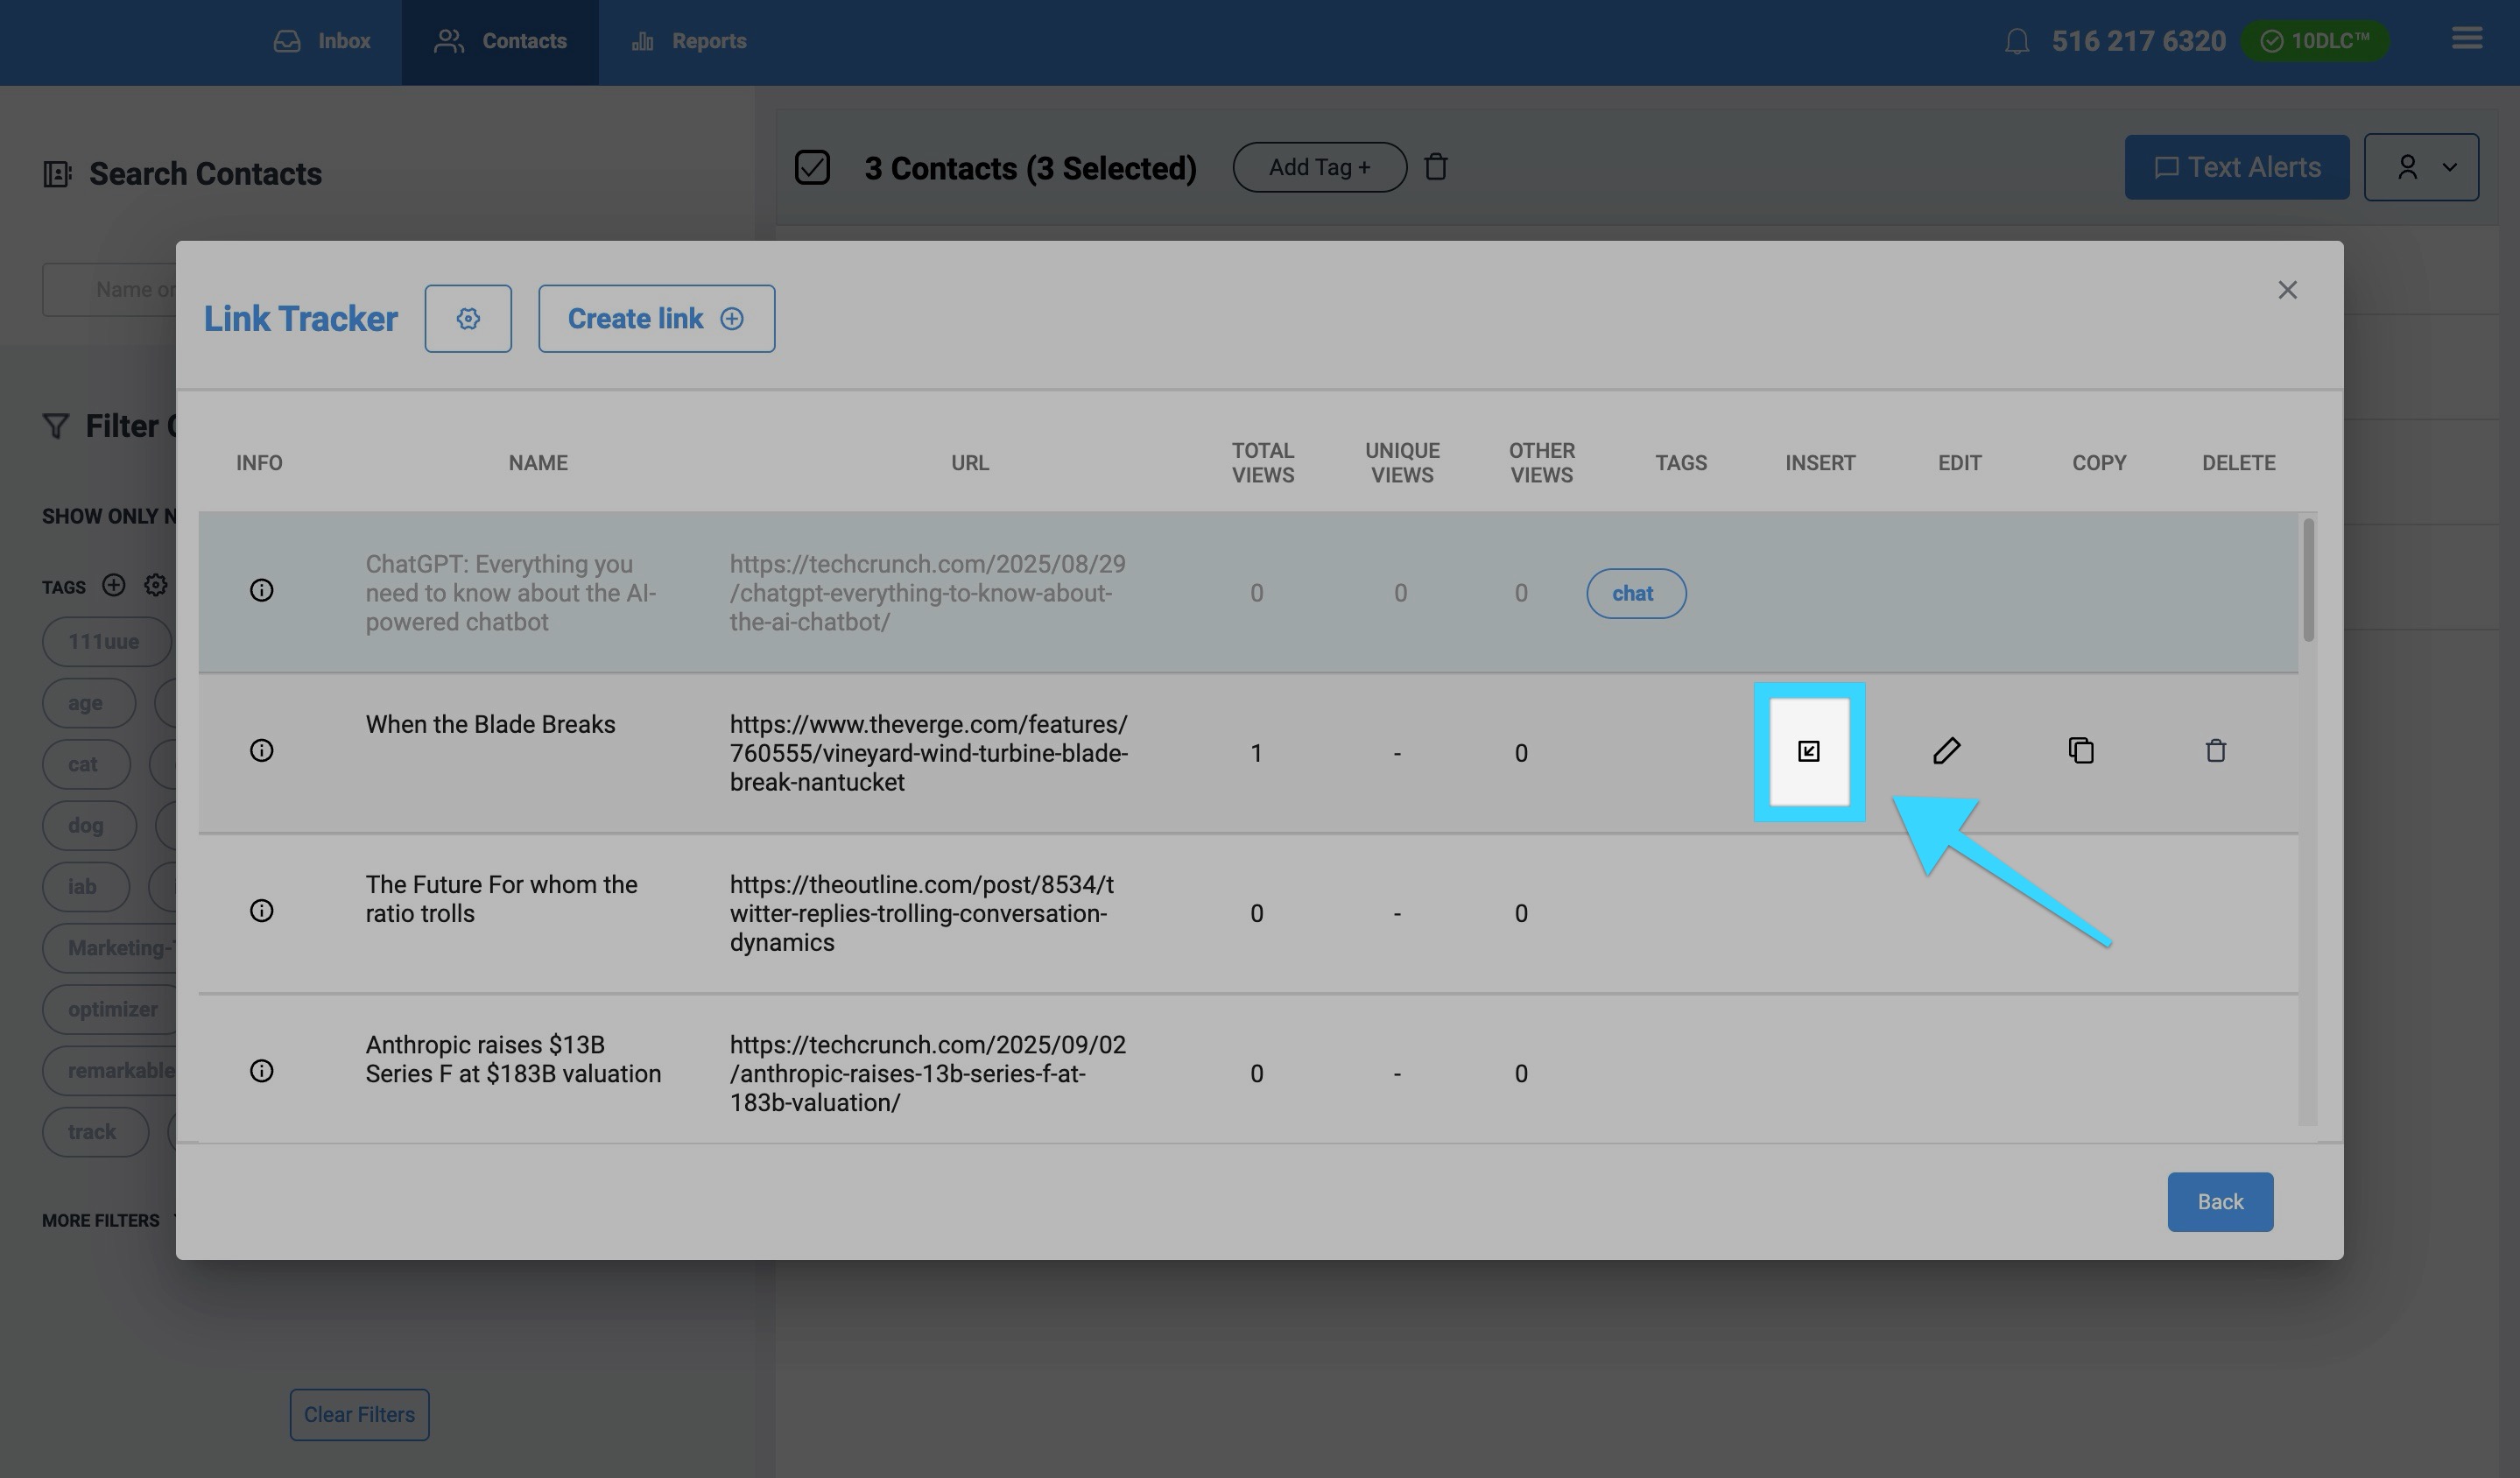This screenshot has width=2520, height=1478.
Task: Open the hamburger menu
Action: pyautogui.click(x=2467, y=38)
